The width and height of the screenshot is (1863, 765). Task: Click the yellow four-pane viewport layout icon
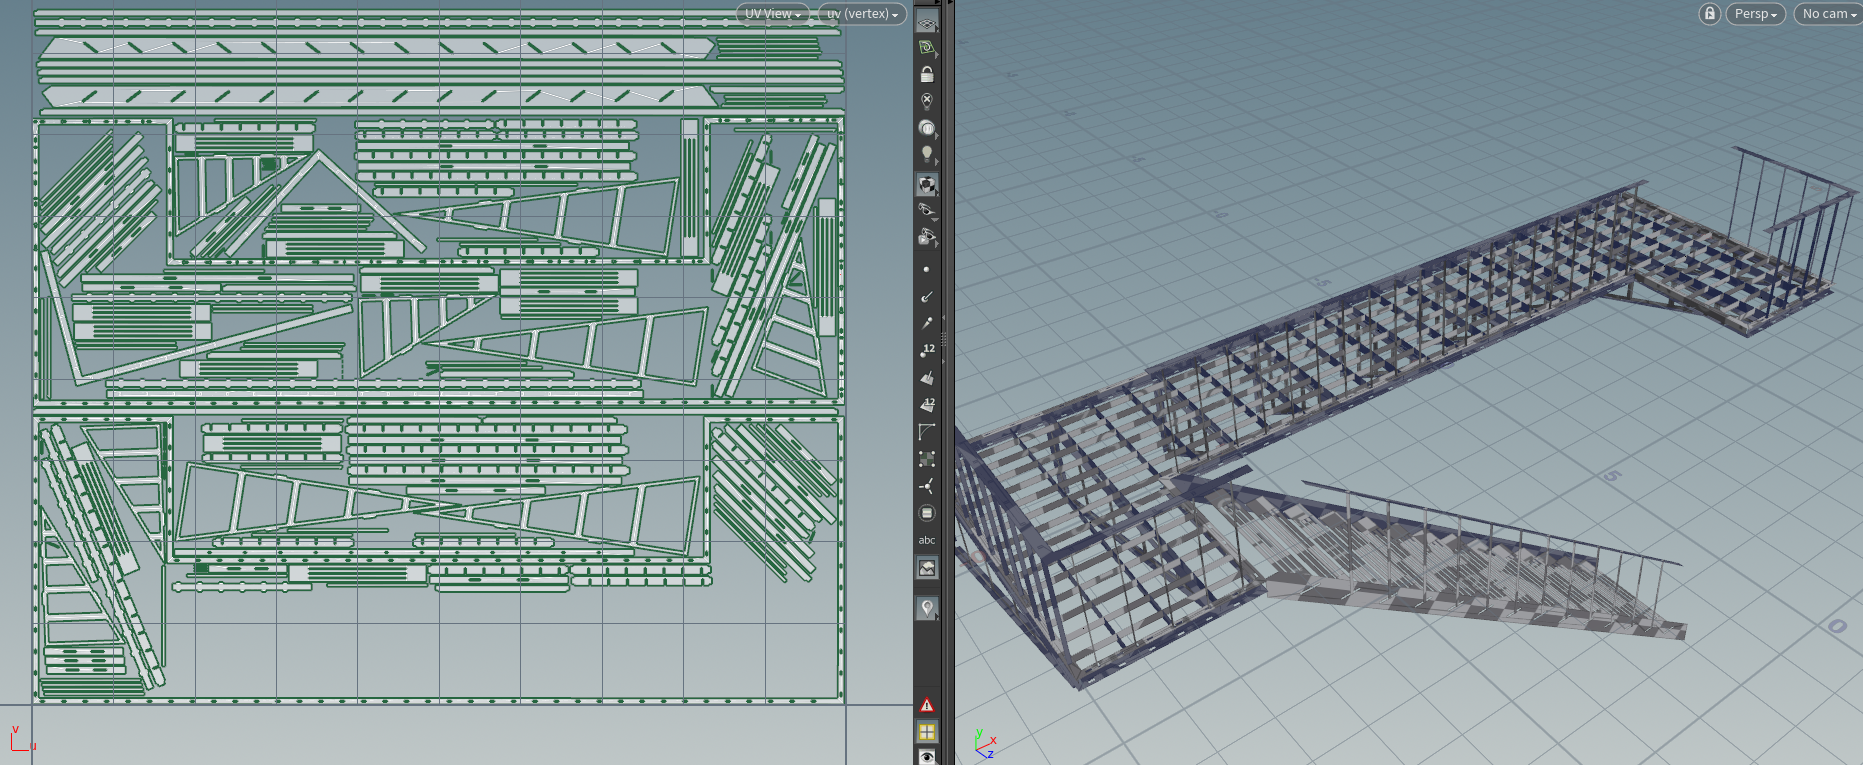[x=927, y=732]
